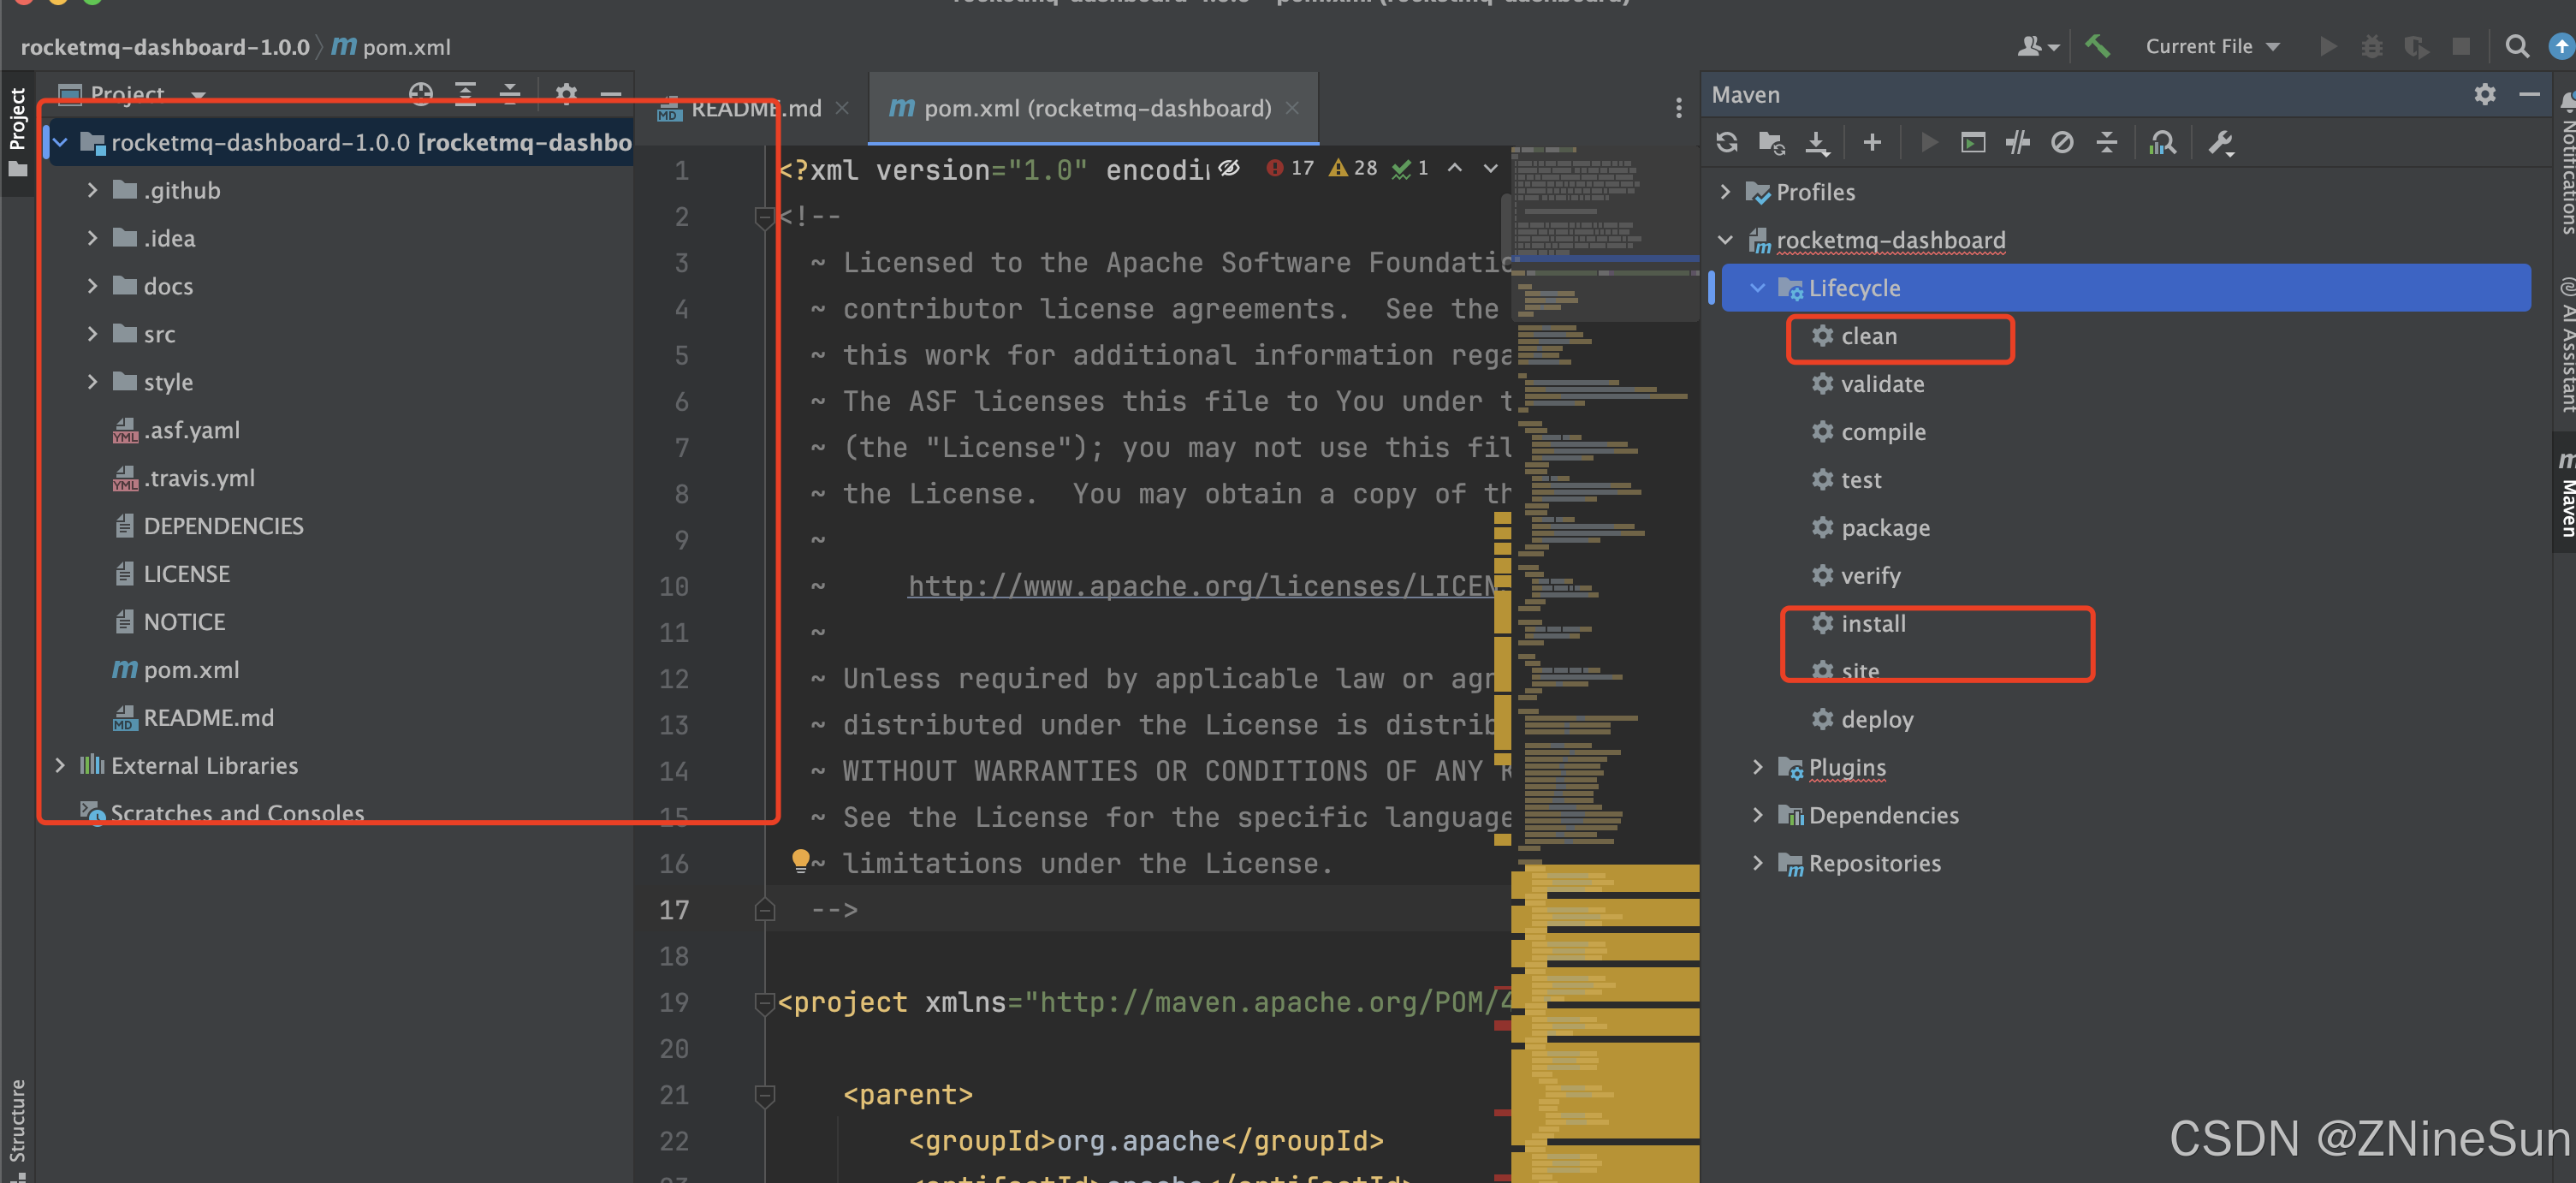The width and height of the screenshot is (2576, 1183).
Task: Expand the .idea folder
Action: (92, 238)
